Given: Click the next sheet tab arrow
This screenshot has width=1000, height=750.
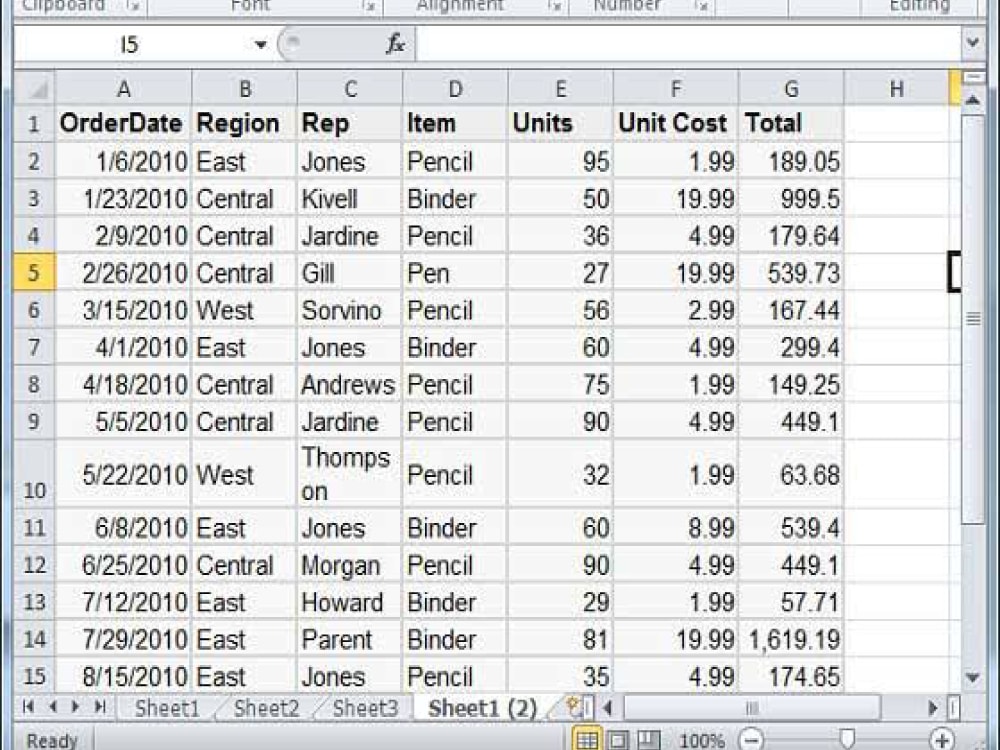Looking at the screenshot, I should click(76, 707).
